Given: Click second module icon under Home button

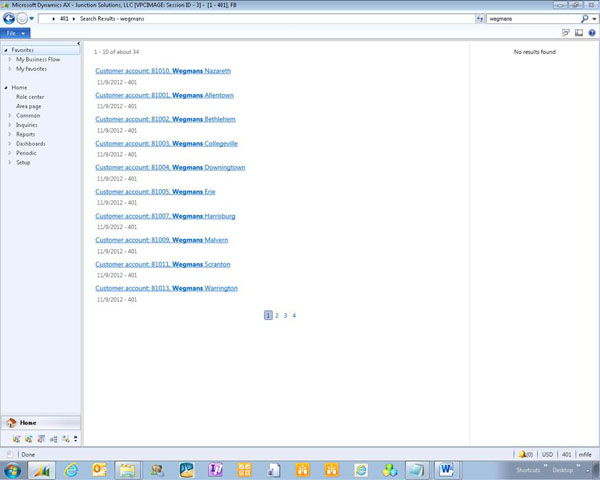Looking at the screenshot, I should click(x=29, y=439).
